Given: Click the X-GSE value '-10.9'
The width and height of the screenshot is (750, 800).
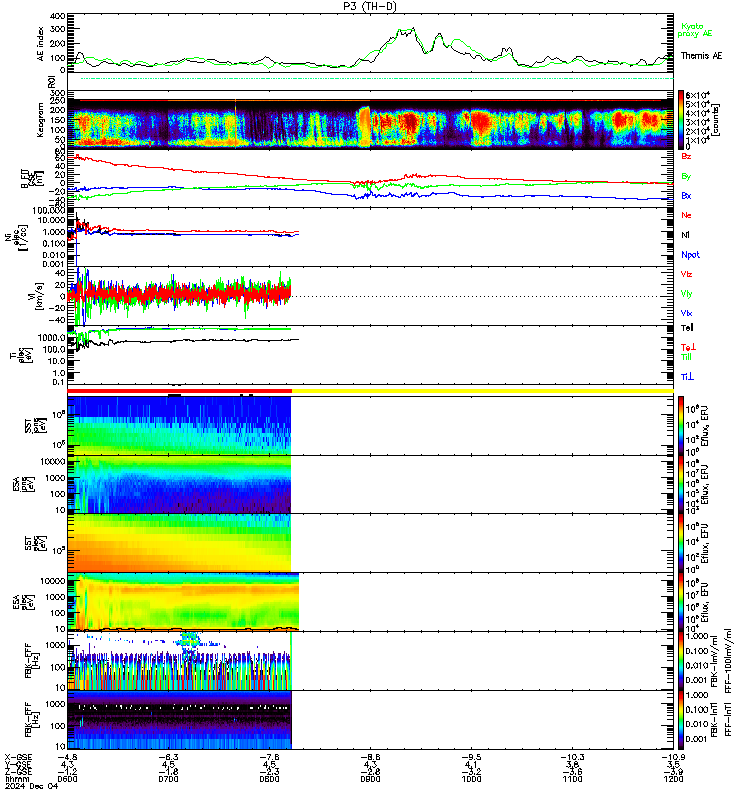Looking at the screenshot, I should coord(673,757).
